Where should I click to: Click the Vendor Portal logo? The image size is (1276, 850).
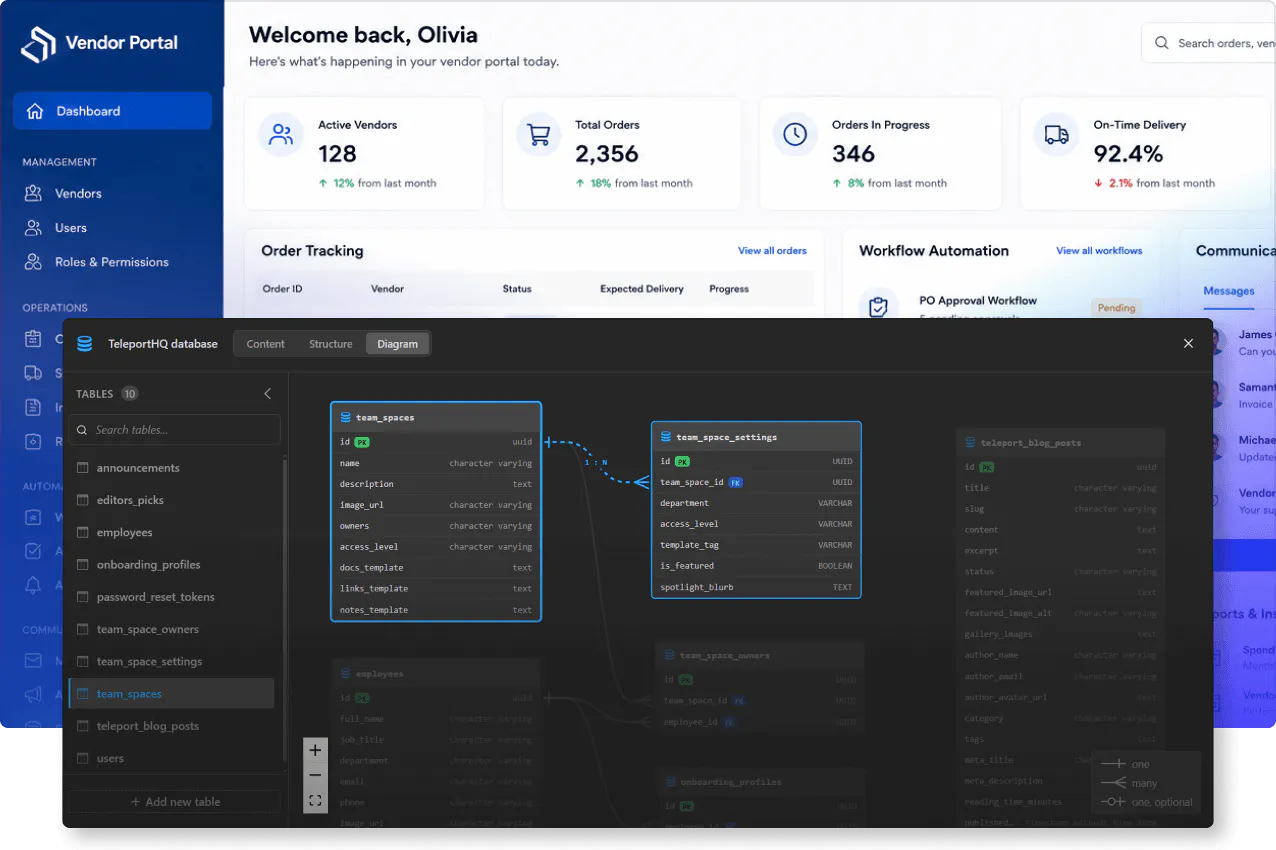99,43
